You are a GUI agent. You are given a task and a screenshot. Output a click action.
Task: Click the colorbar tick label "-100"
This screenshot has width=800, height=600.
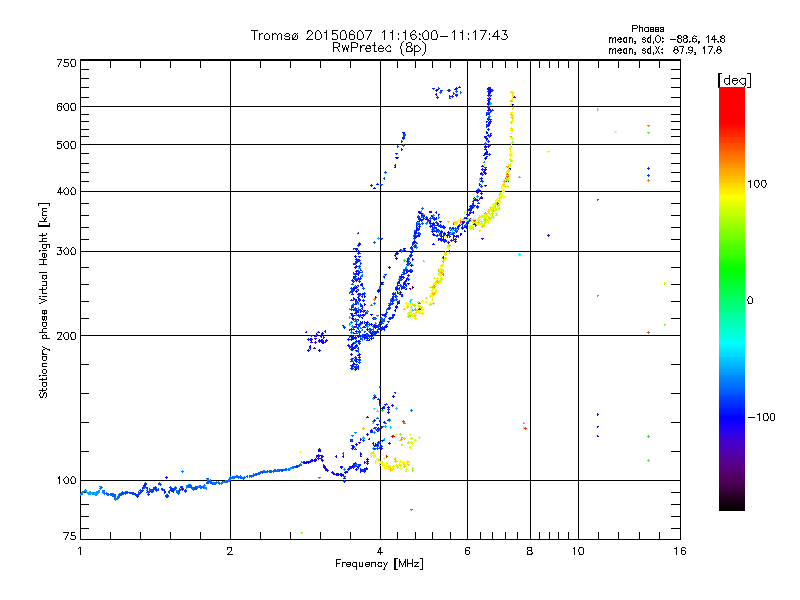click(761, 417)
